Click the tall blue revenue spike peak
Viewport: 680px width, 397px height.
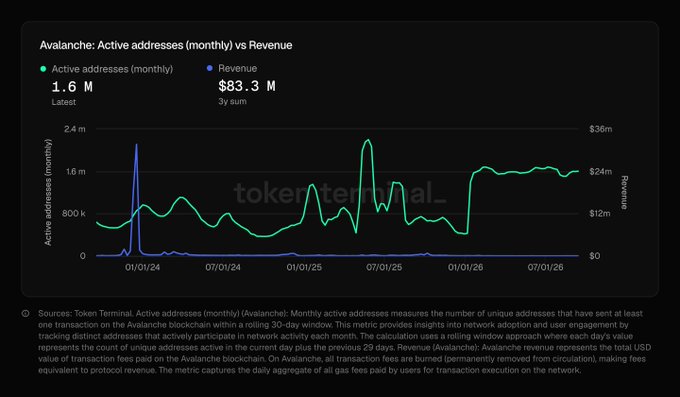point(136,145)
